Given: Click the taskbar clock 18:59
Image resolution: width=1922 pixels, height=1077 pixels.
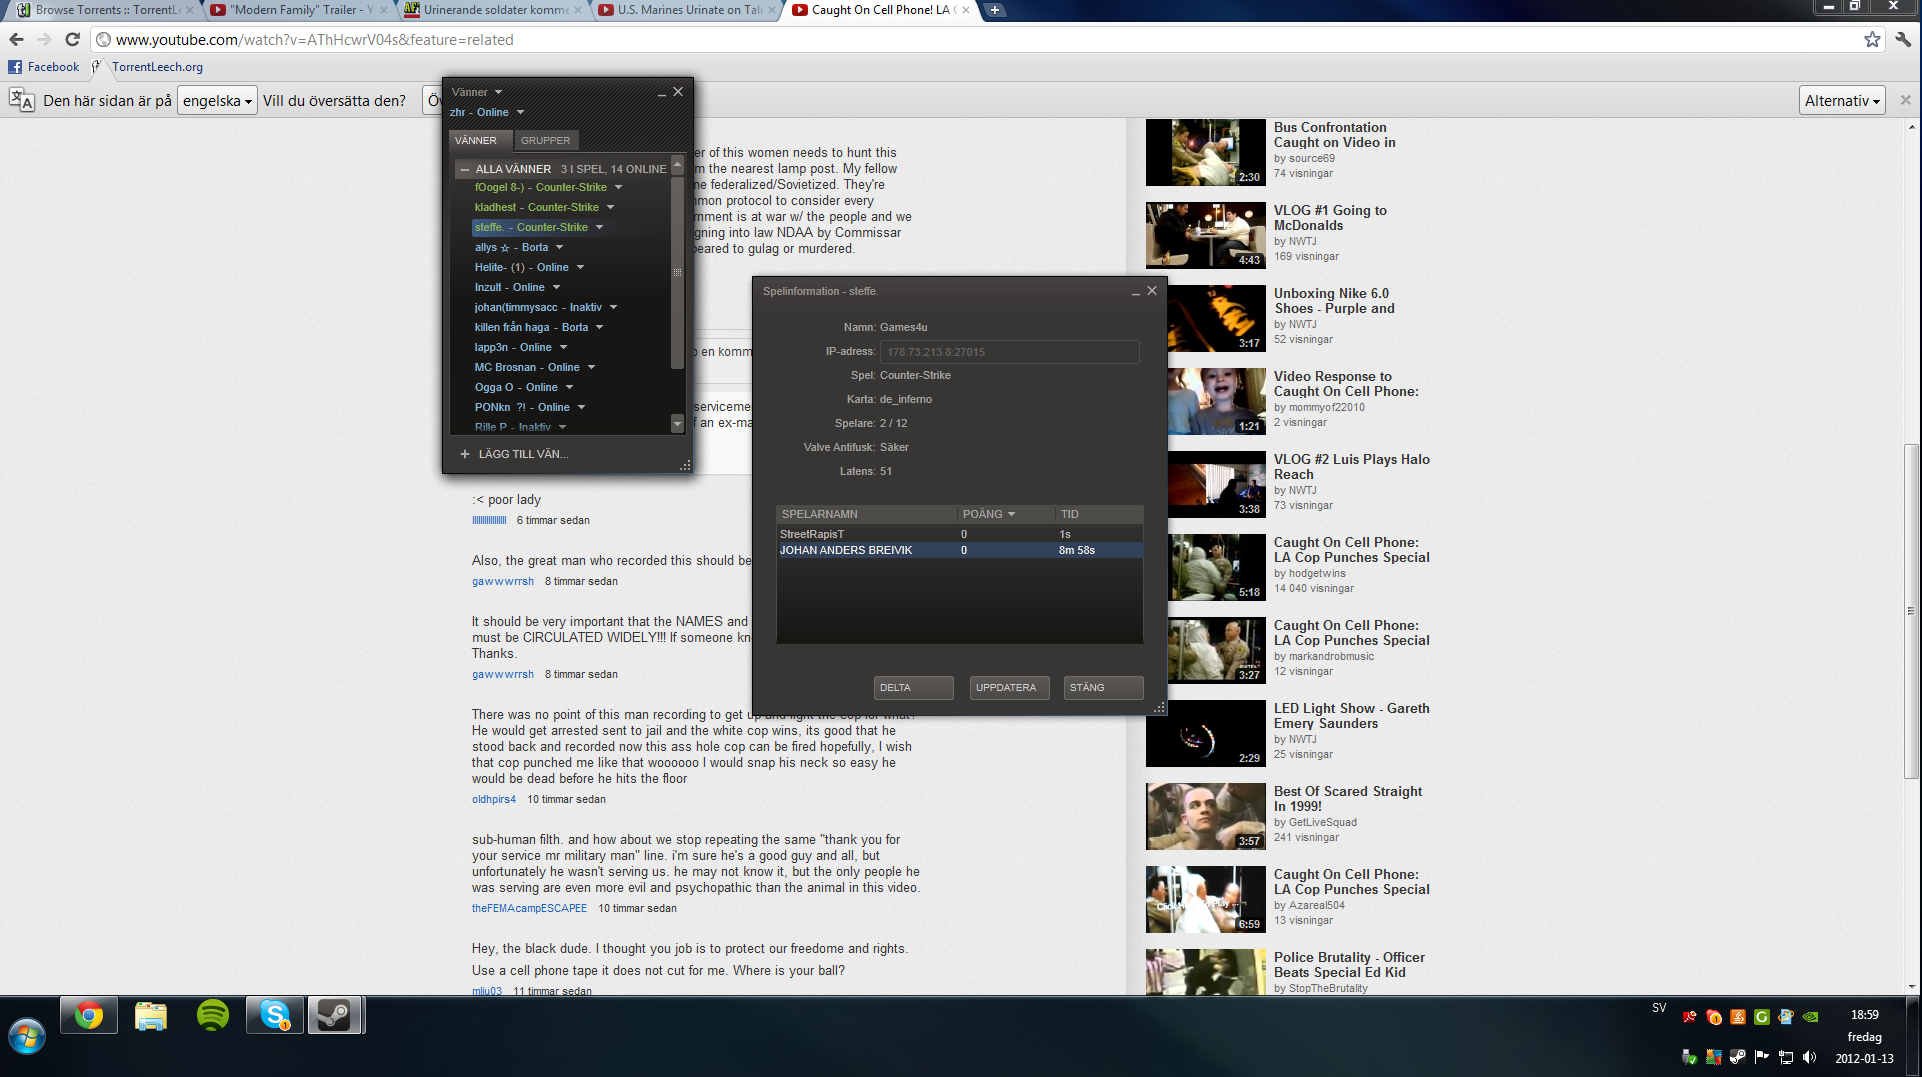Looking at the screenshot, I should (1864, 1014).
